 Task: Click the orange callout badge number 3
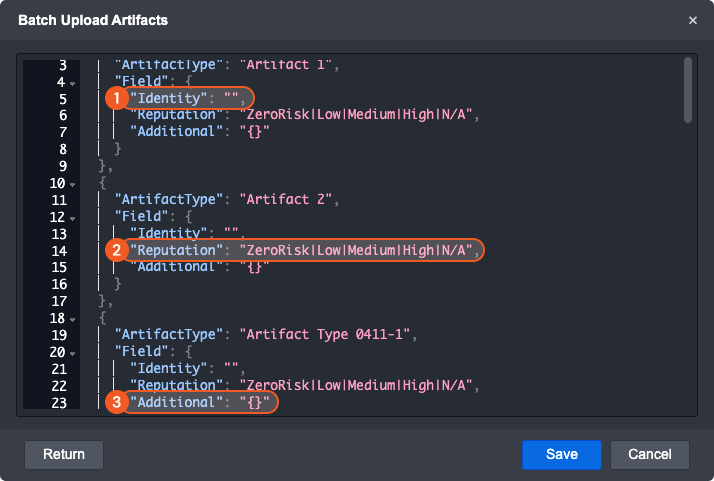pyautogui.click(x=117, y=403)
